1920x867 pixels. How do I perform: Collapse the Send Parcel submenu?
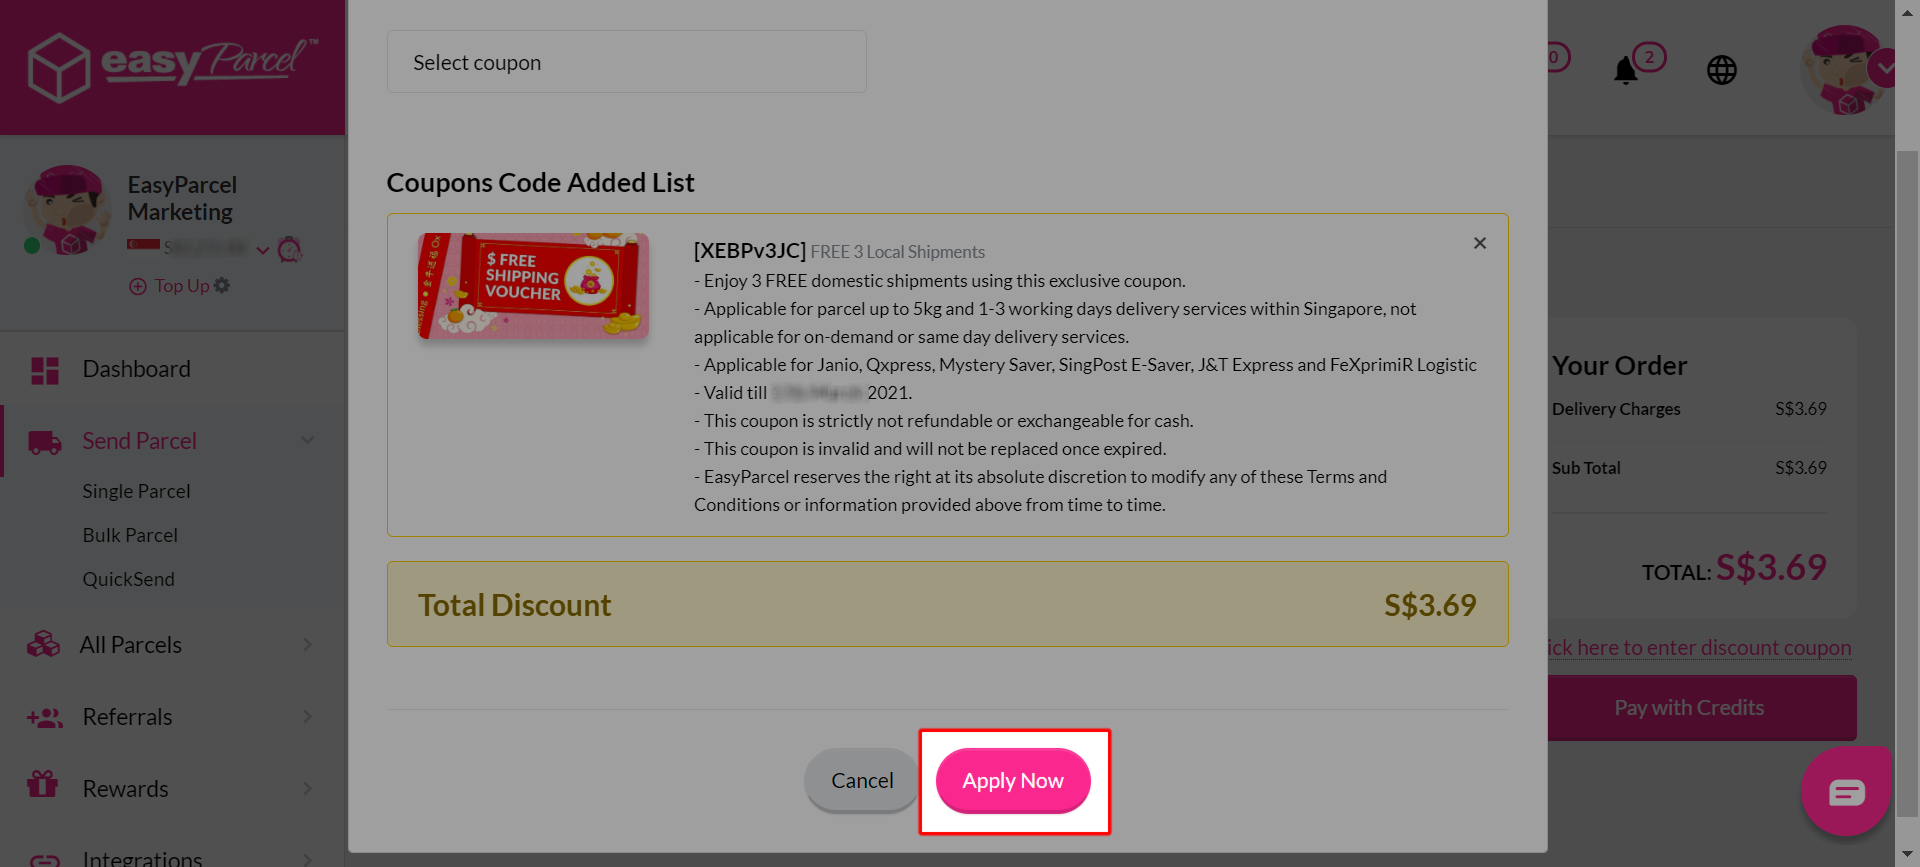[308, 440]
